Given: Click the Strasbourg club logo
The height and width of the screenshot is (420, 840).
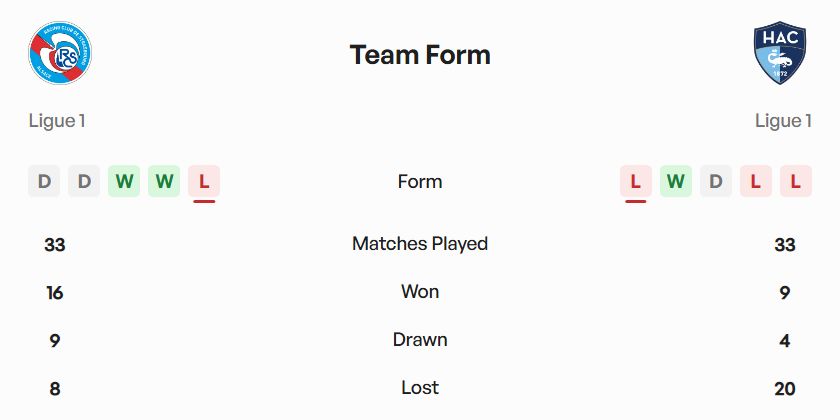Looking at the screenshot, I should point(60,53).
